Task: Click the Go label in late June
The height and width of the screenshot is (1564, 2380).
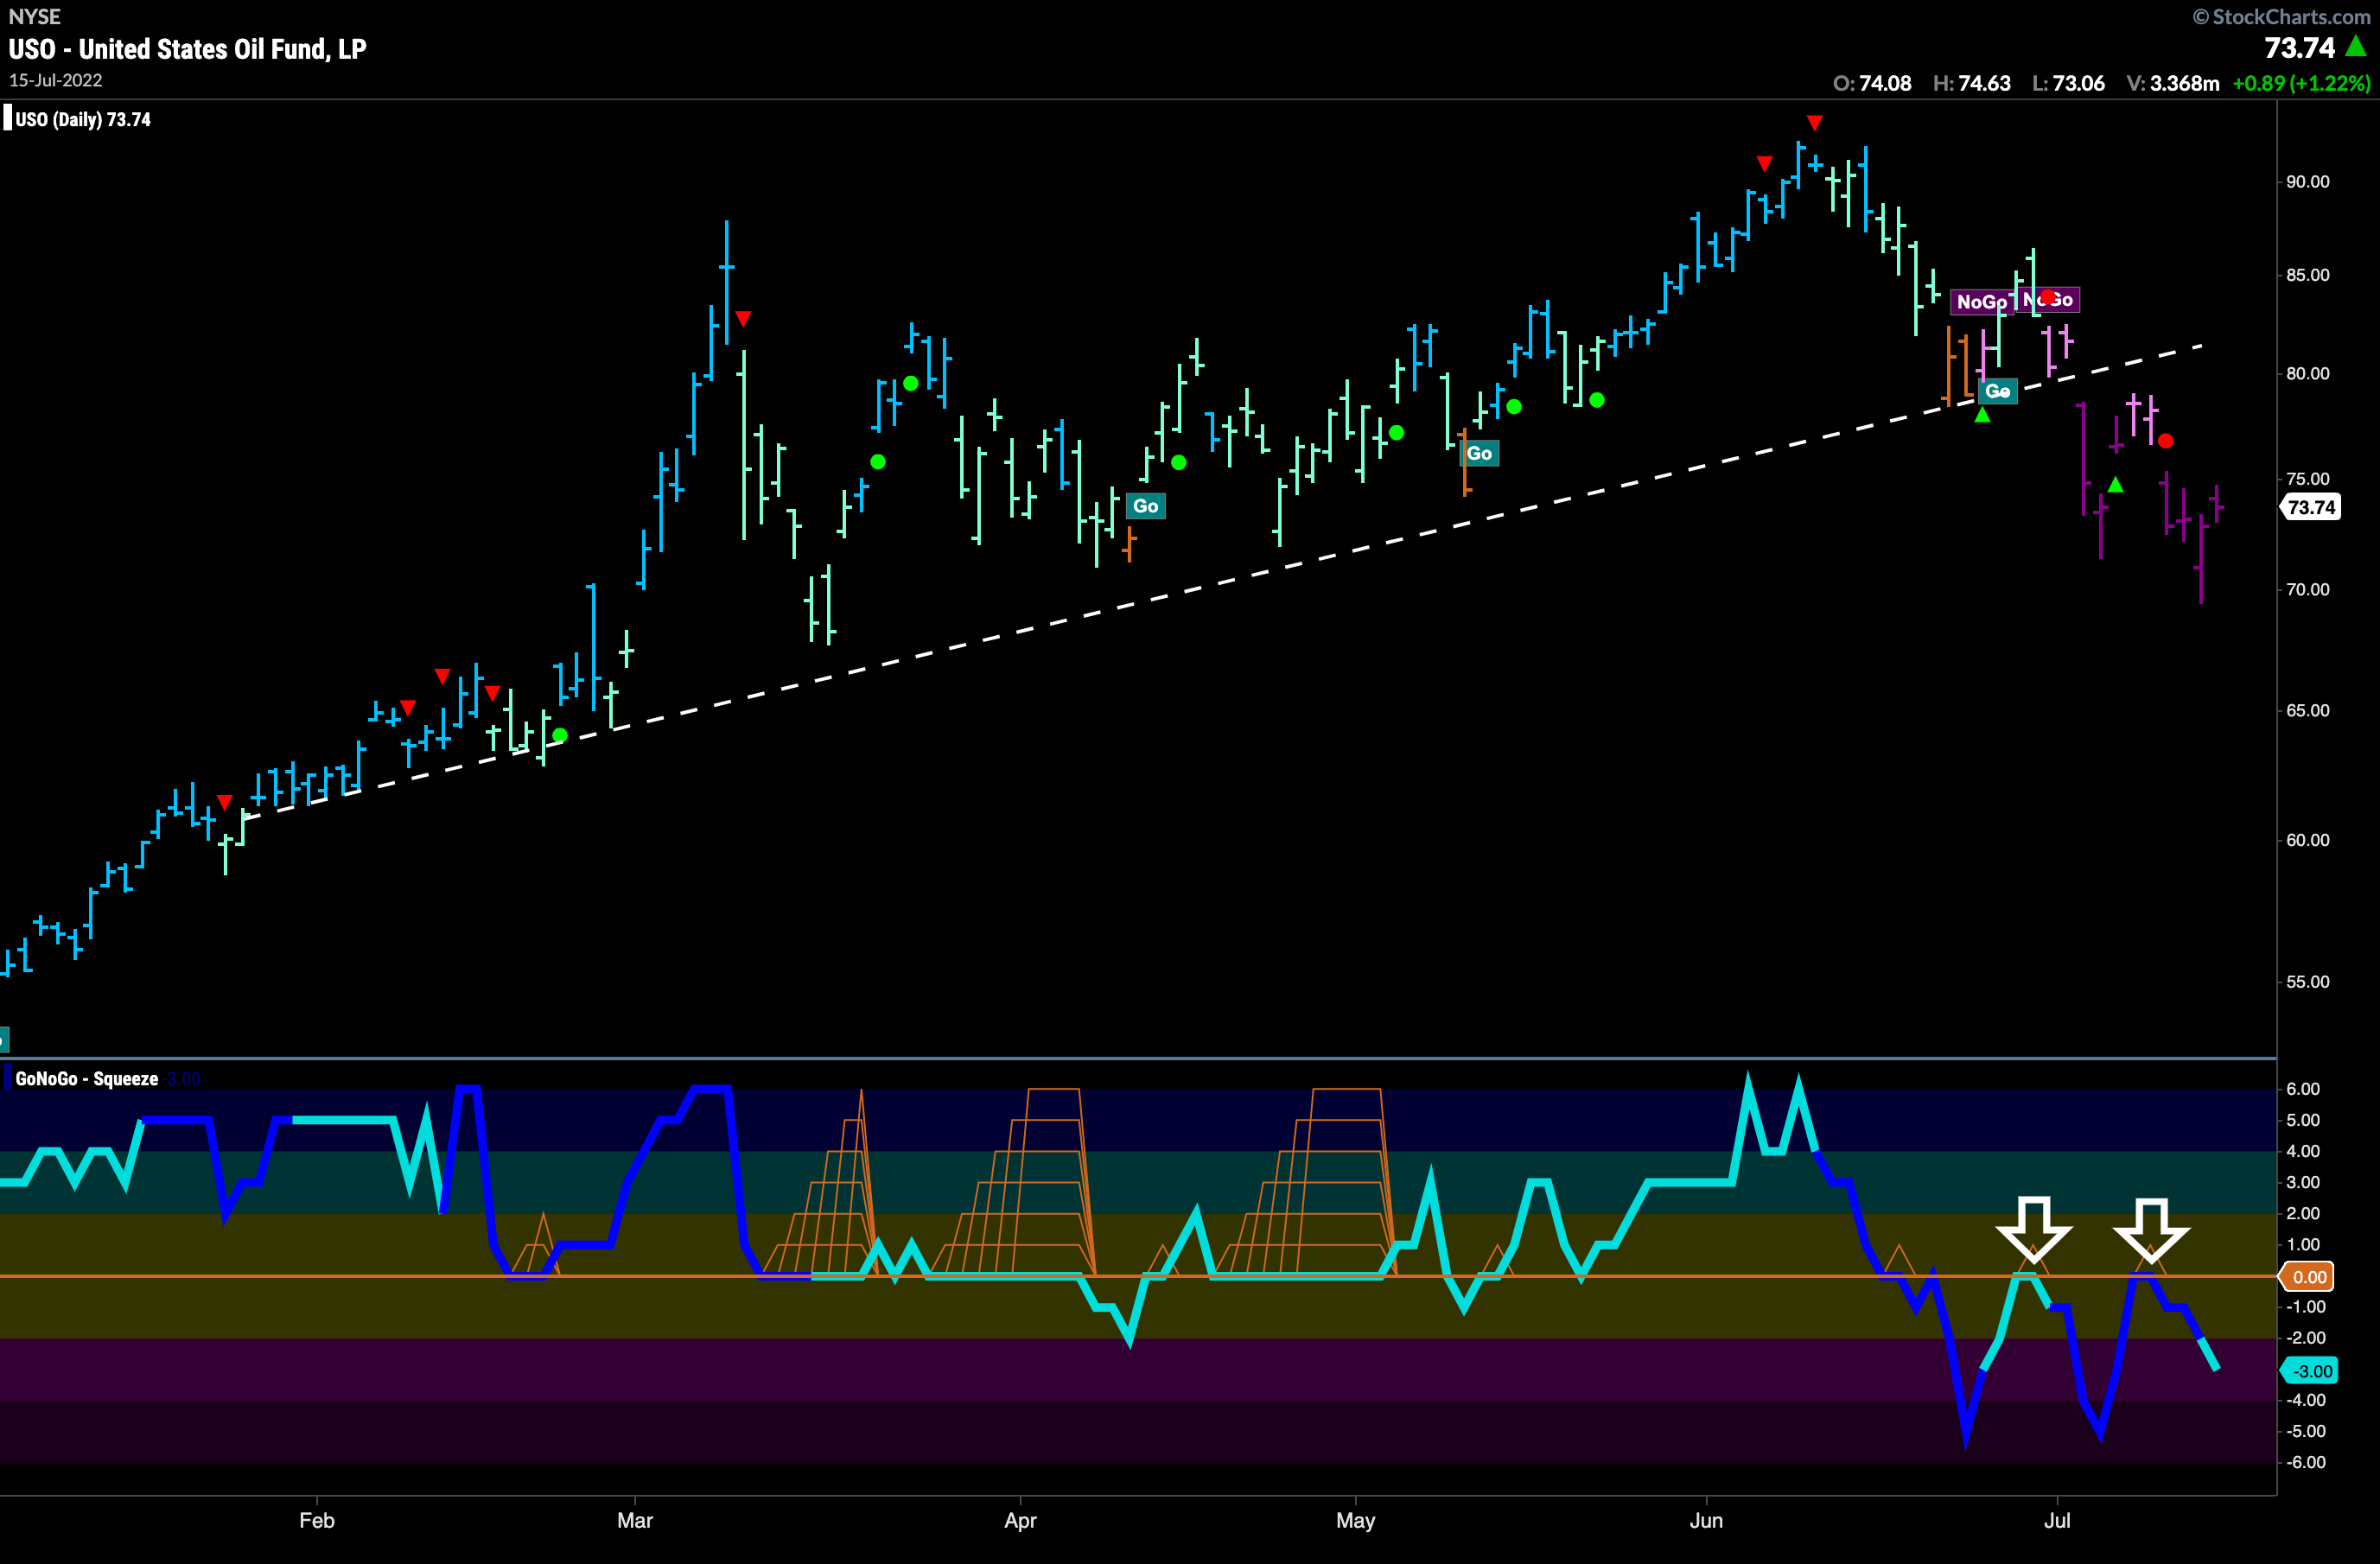Action: pos(1998,391)
